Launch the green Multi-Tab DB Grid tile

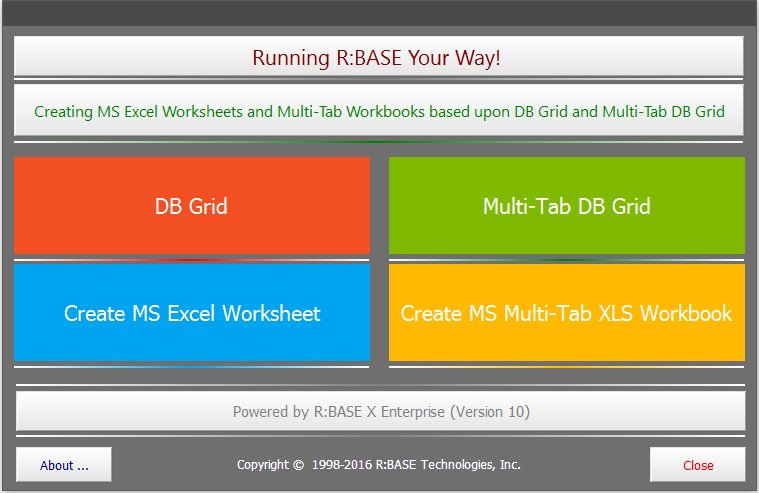(x=566, y=206)
